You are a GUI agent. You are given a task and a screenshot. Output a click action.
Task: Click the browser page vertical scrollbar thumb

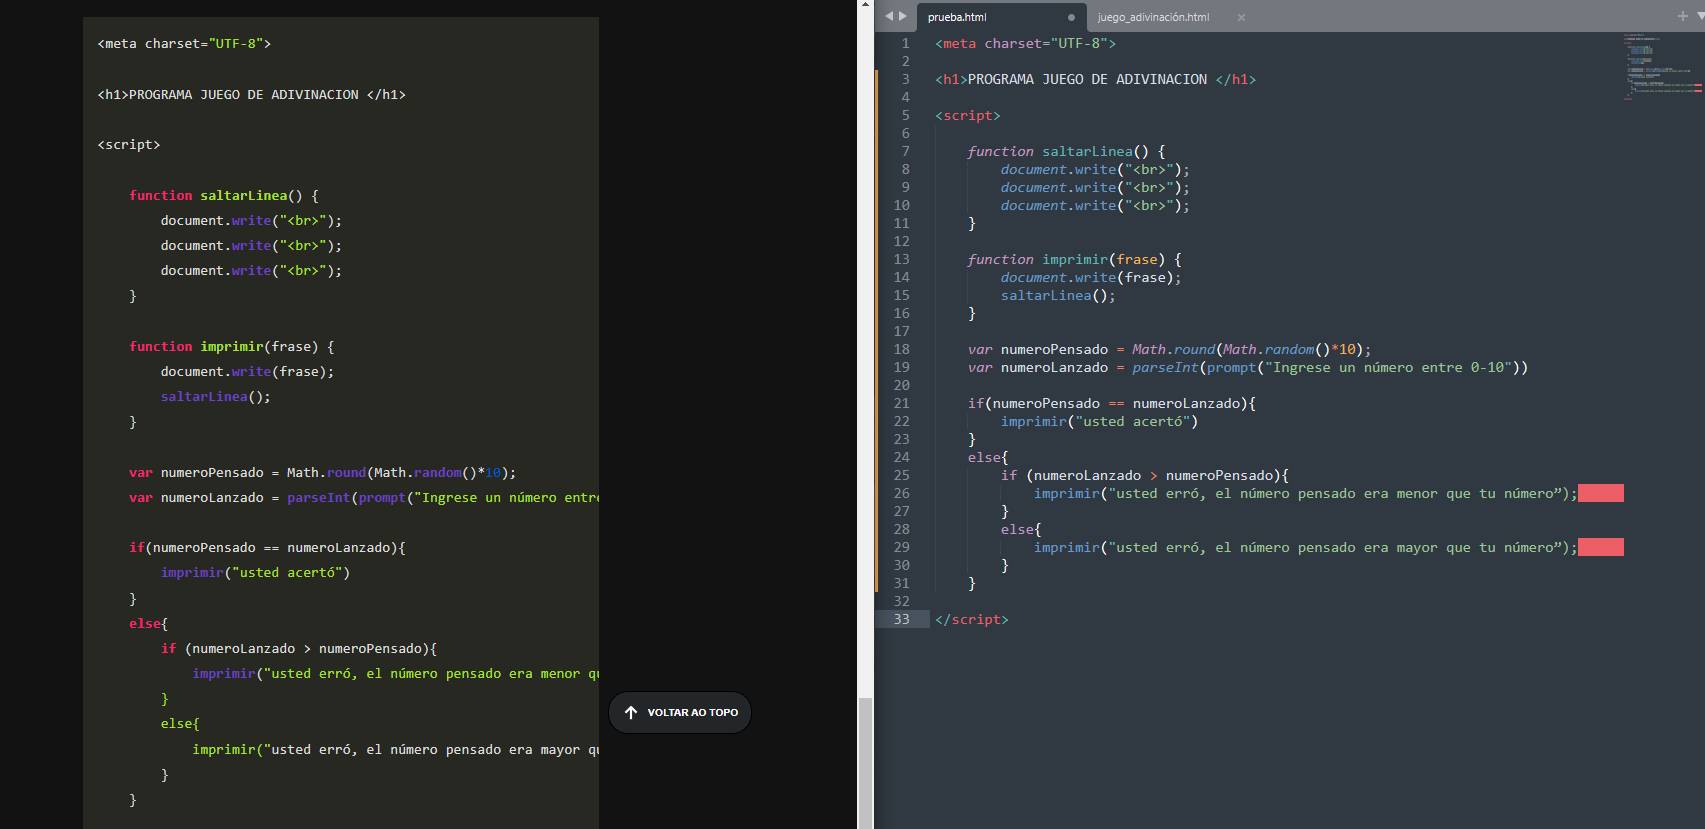click(865, 763)
